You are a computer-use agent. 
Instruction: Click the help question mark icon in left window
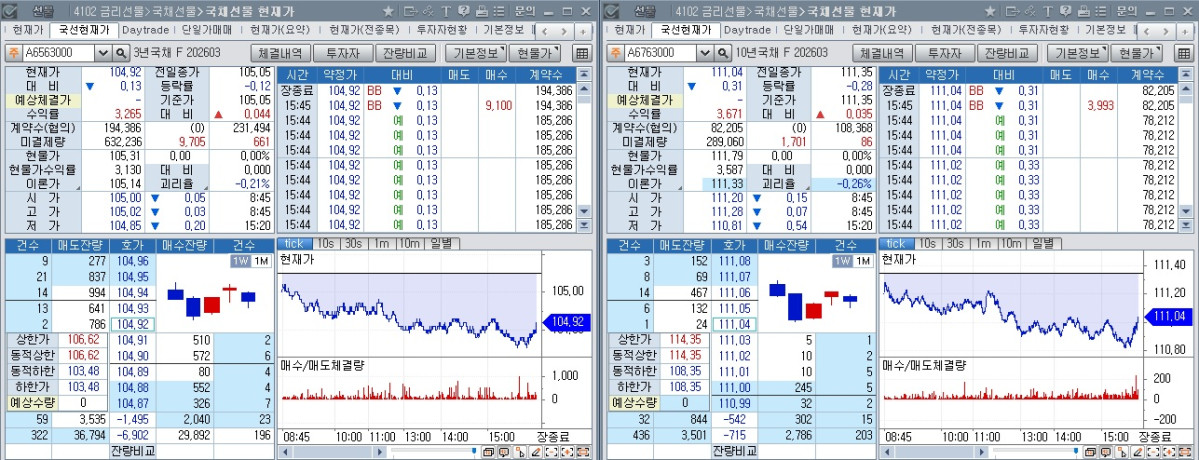click(464, 10)
